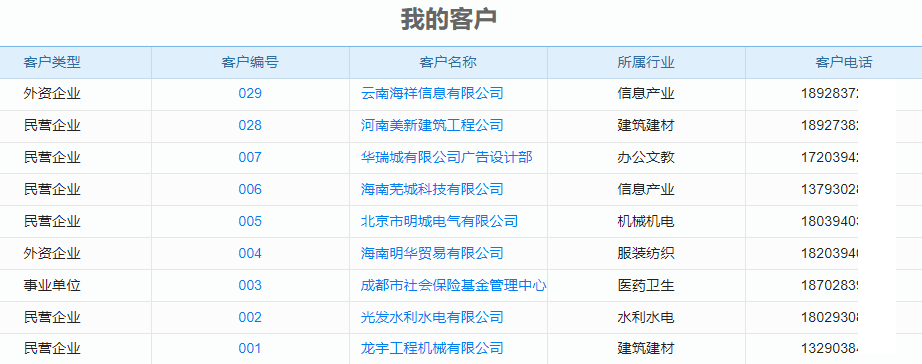Click phone number starting 1892738
Screen dimensions: 922x364
830,126
